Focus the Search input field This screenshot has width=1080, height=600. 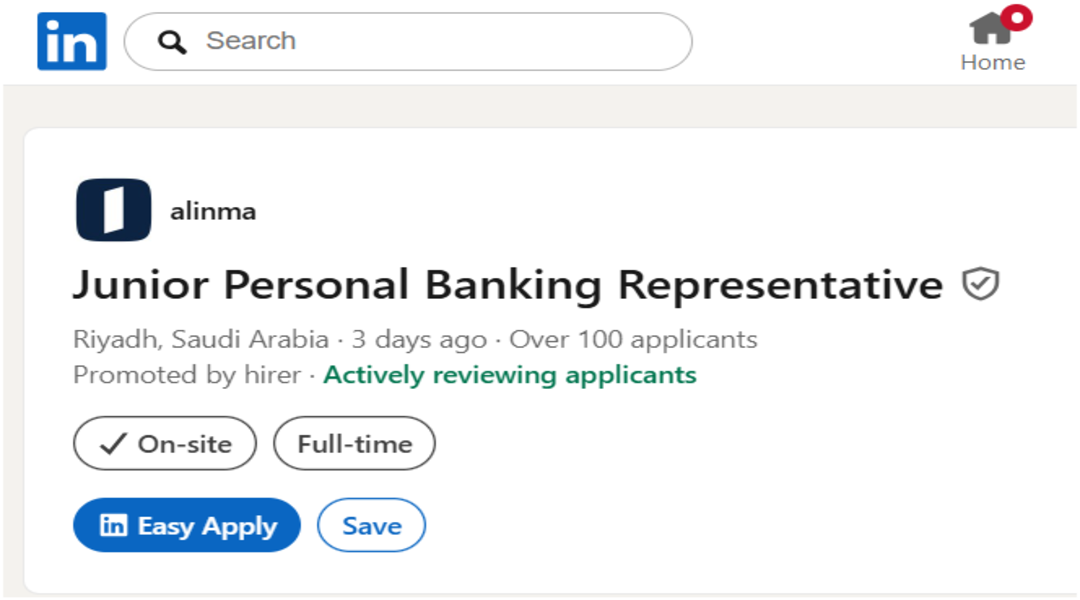[x=420, y=42]
